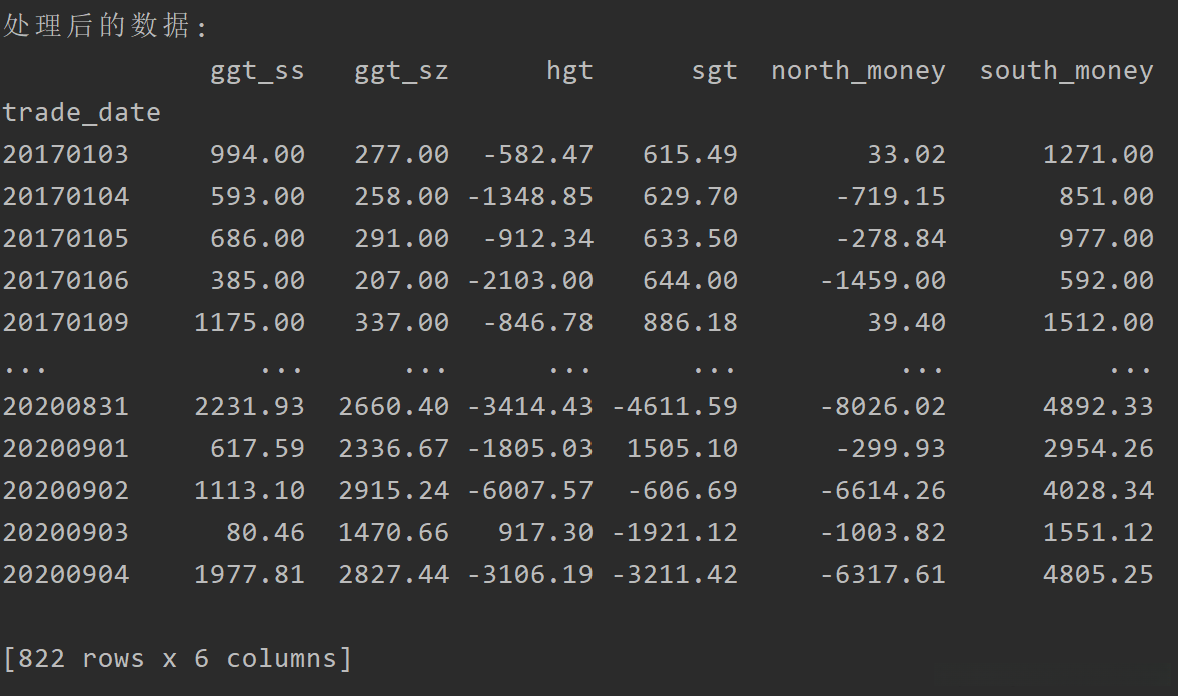Click the value 1175.00 in ggt_ss column
The height and width of the screenshot is (696, 1178).
point(249,323)
